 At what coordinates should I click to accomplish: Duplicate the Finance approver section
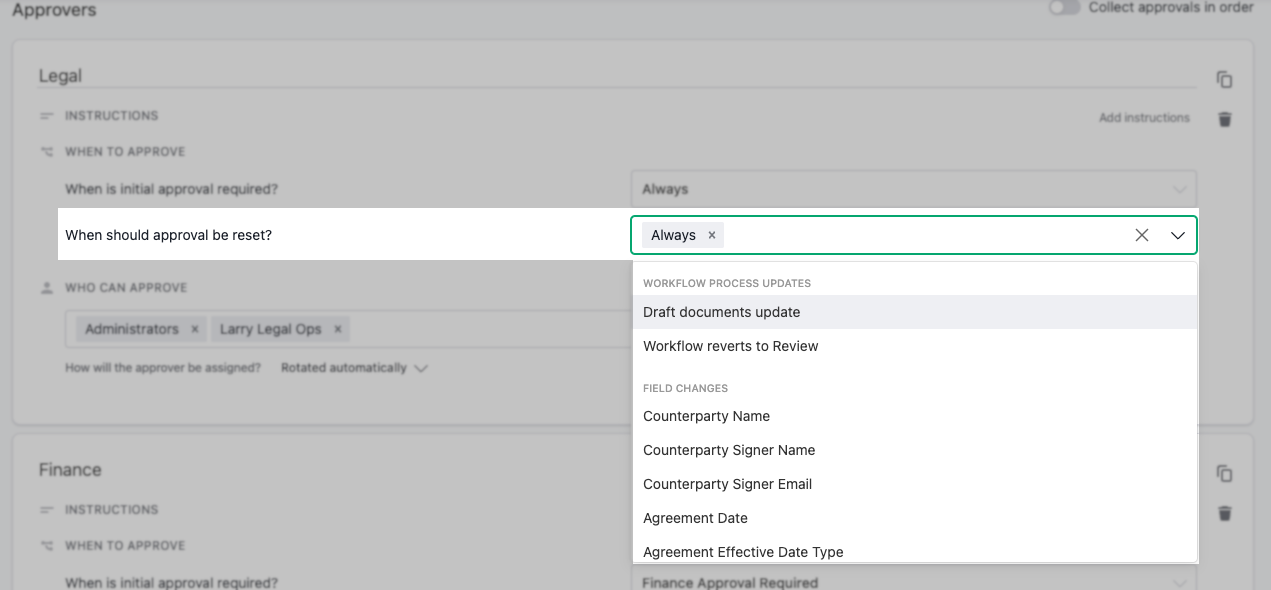[x=1224, y=474]
